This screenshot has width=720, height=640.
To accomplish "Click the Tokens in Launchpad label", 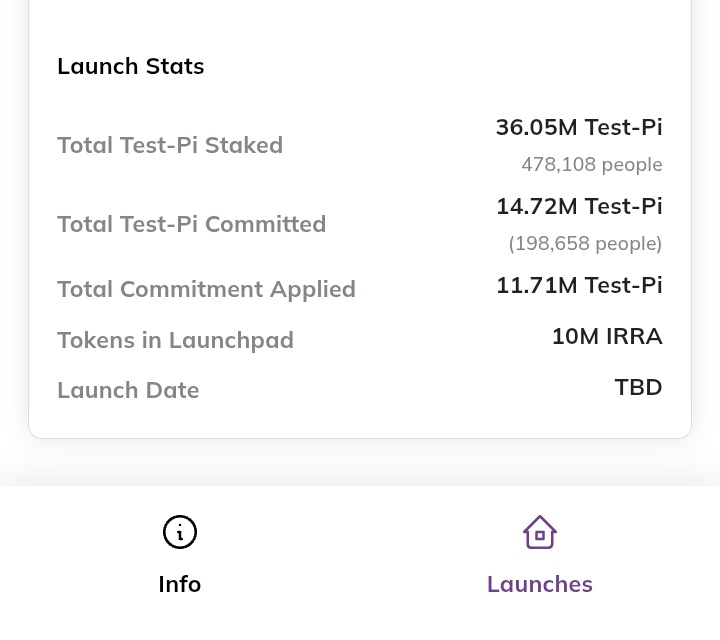I will click(x=175, y=341).
